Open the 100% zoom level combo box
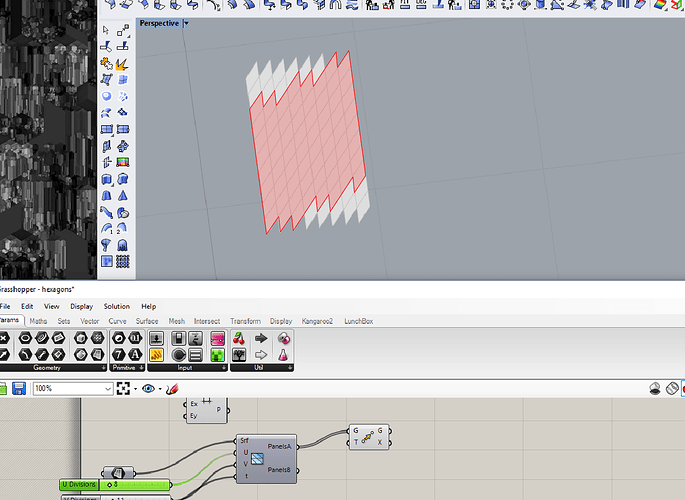The height and width of the screenshot is (500, 685). coord(73,388)
